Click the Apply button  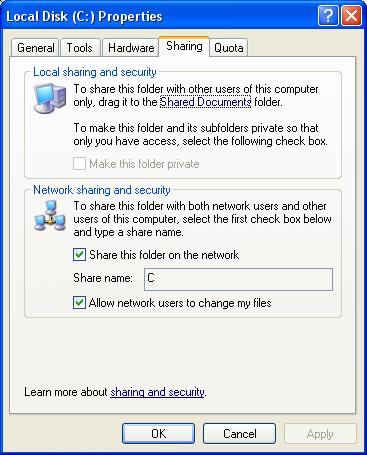[320, 434]
